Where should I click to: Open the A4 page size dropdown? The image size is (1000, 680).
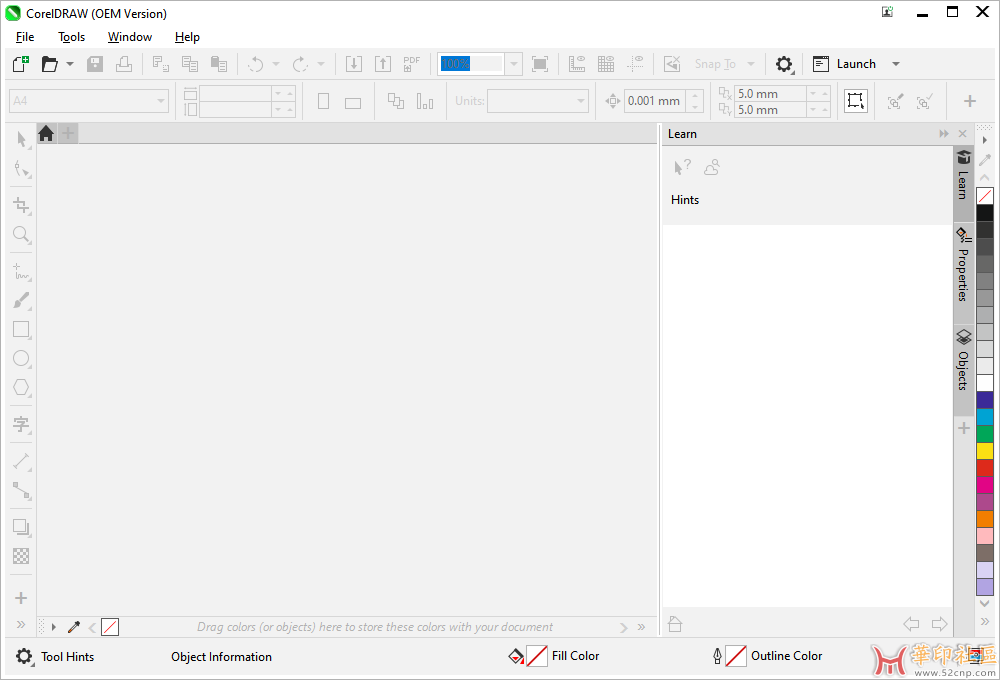click(89, 101)
